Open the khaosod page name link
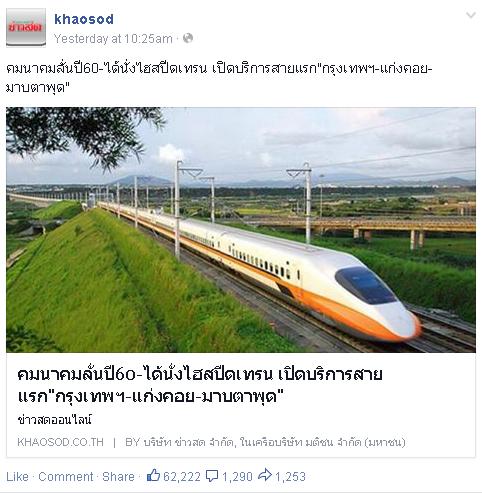 click(x=84, y=19)
